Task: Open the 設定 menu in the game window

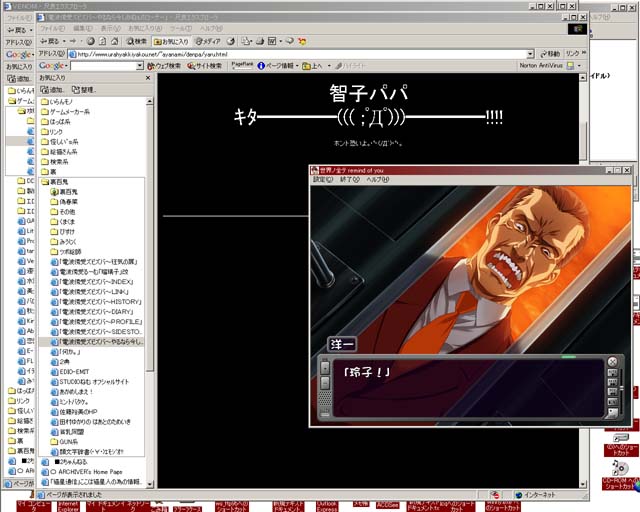Action: (x=323, y=180)
